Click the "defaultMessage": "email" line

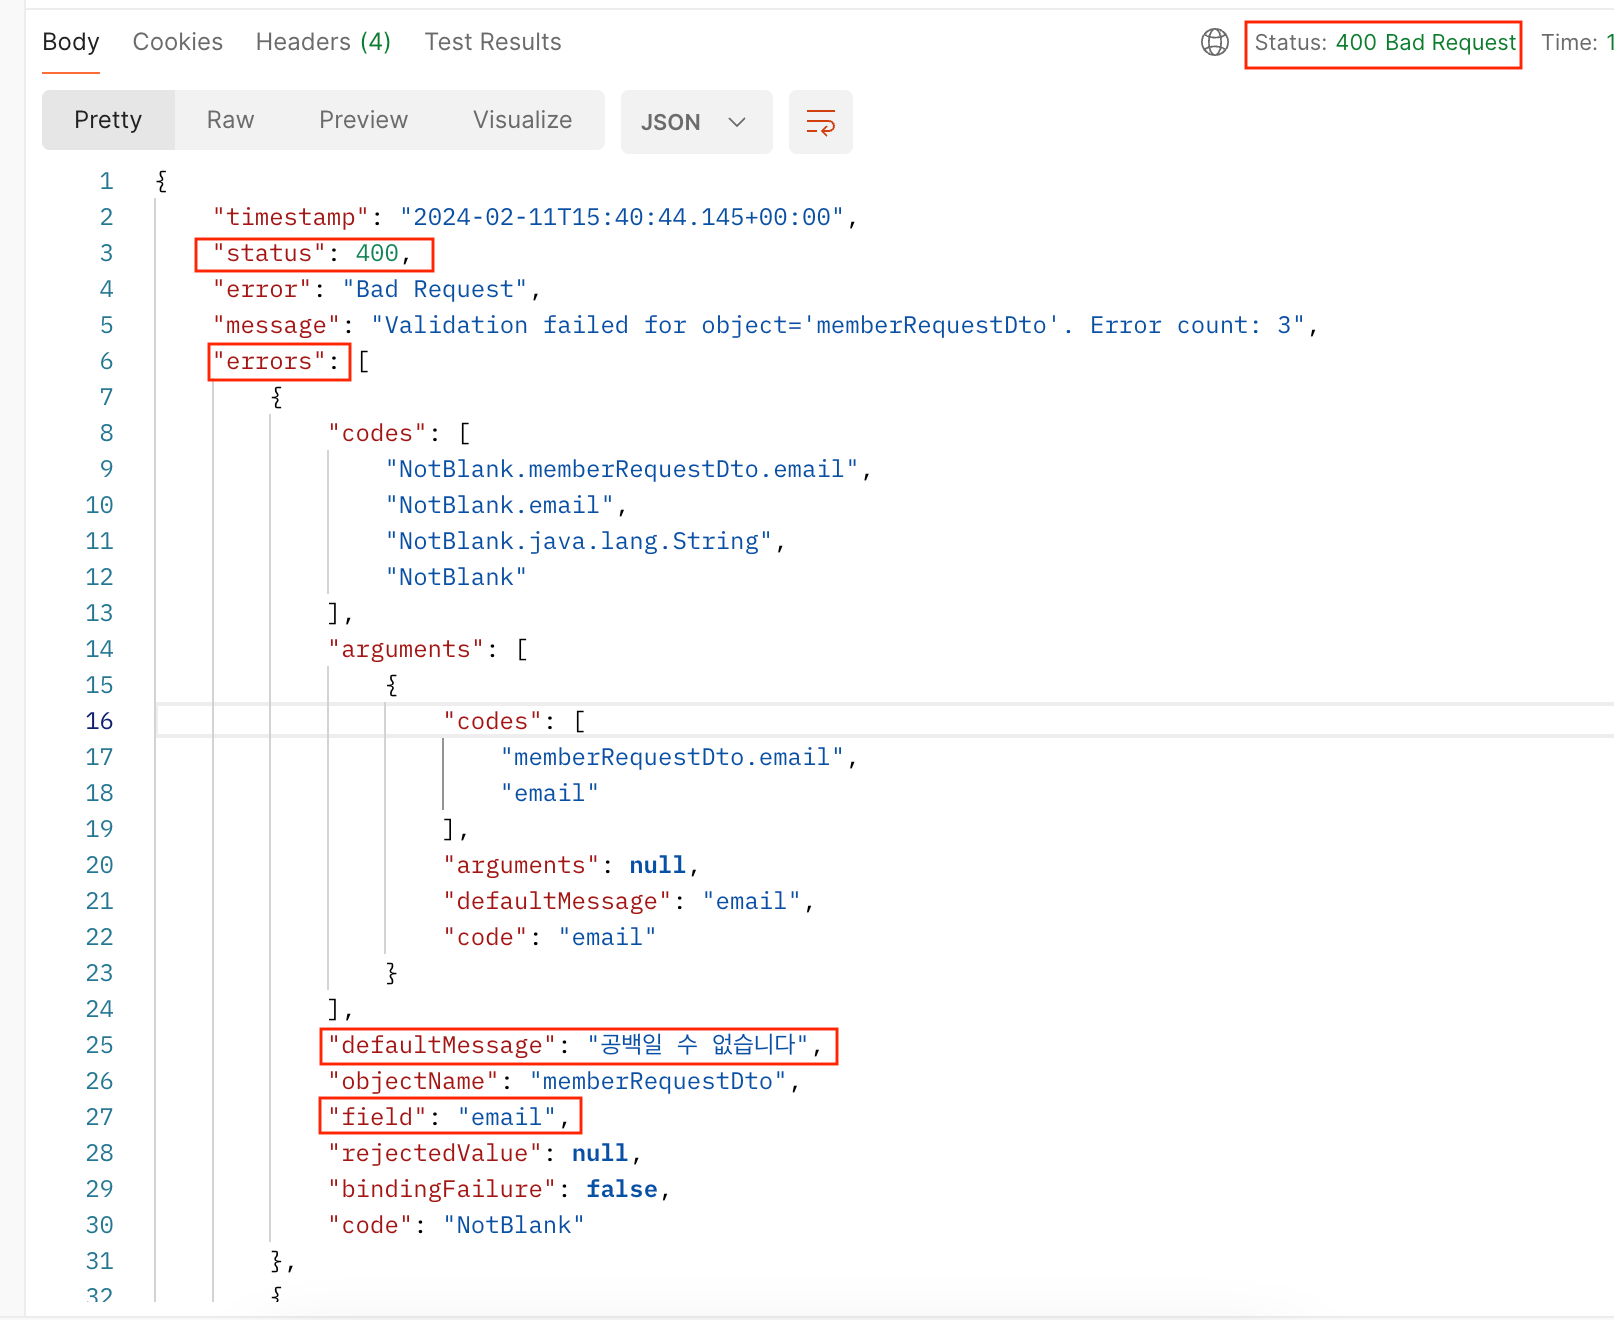click(x=629, y=901)
